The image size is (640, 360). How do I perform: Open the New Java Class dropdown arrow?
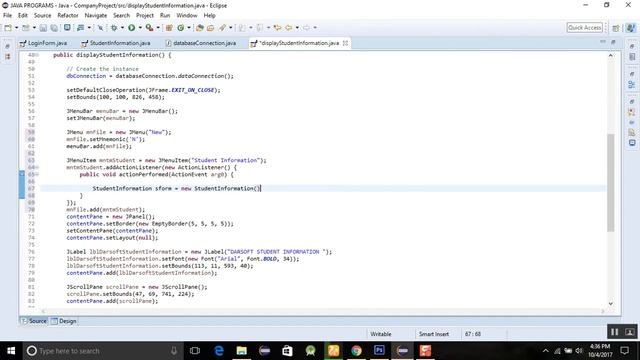(189, 28)
